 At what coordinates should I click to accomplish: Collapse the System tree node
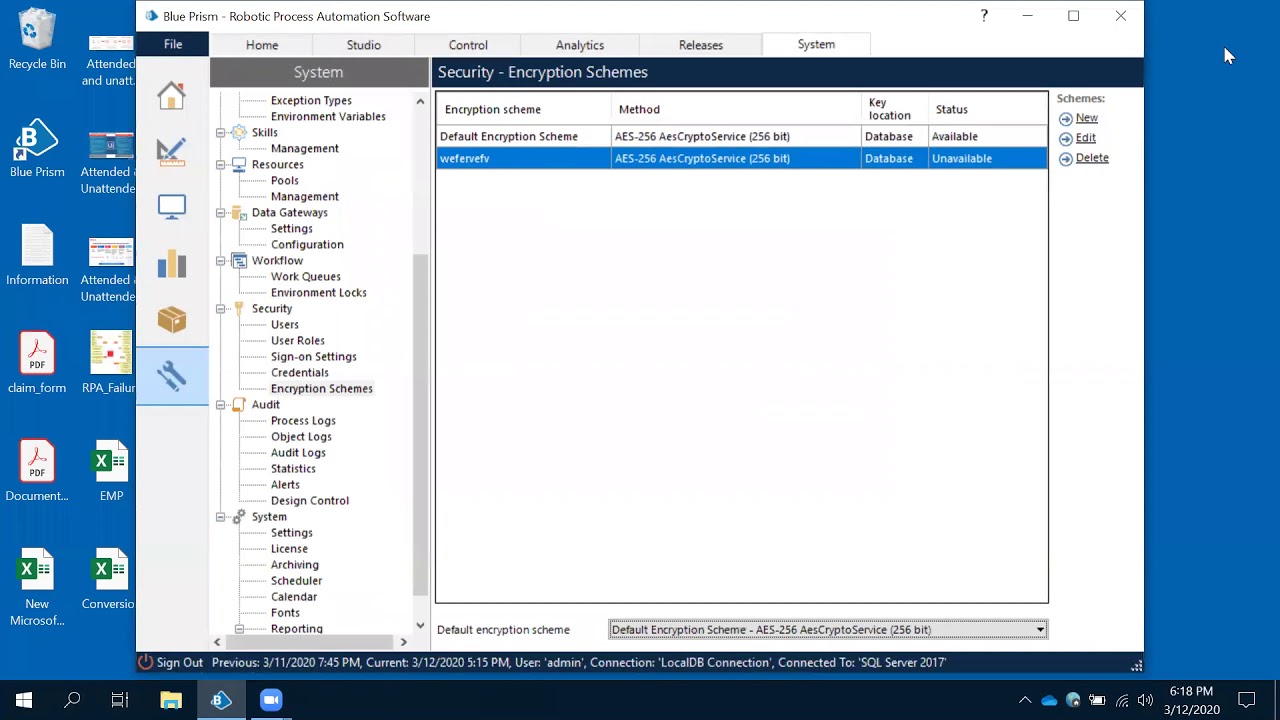pos(221,517)
